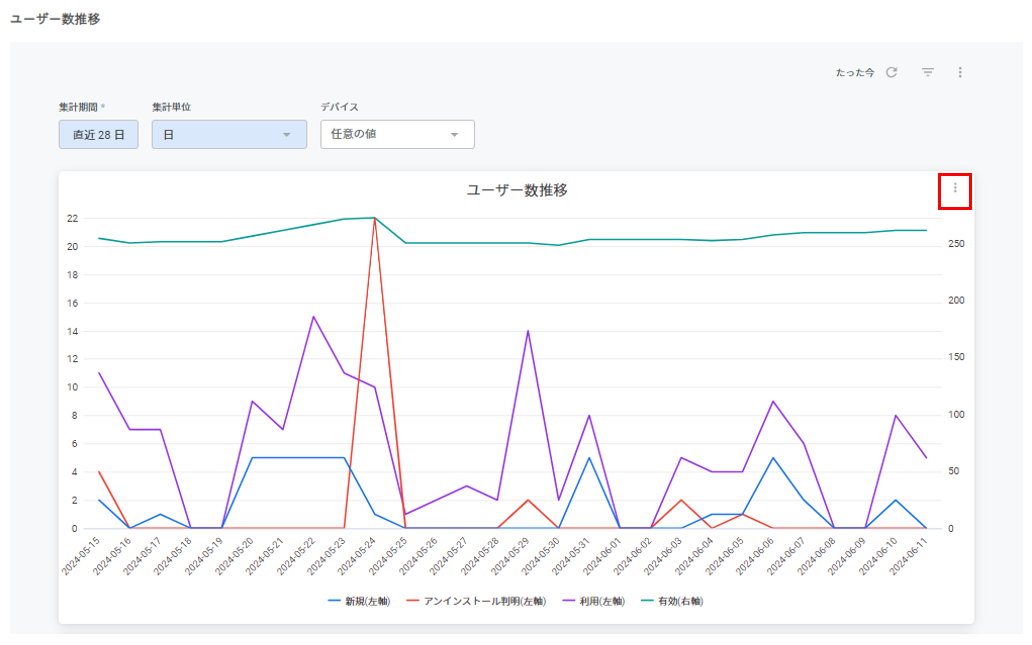Click the 2024-06-06 x-axis date label

pyautogui.click(x=756, y=556)
